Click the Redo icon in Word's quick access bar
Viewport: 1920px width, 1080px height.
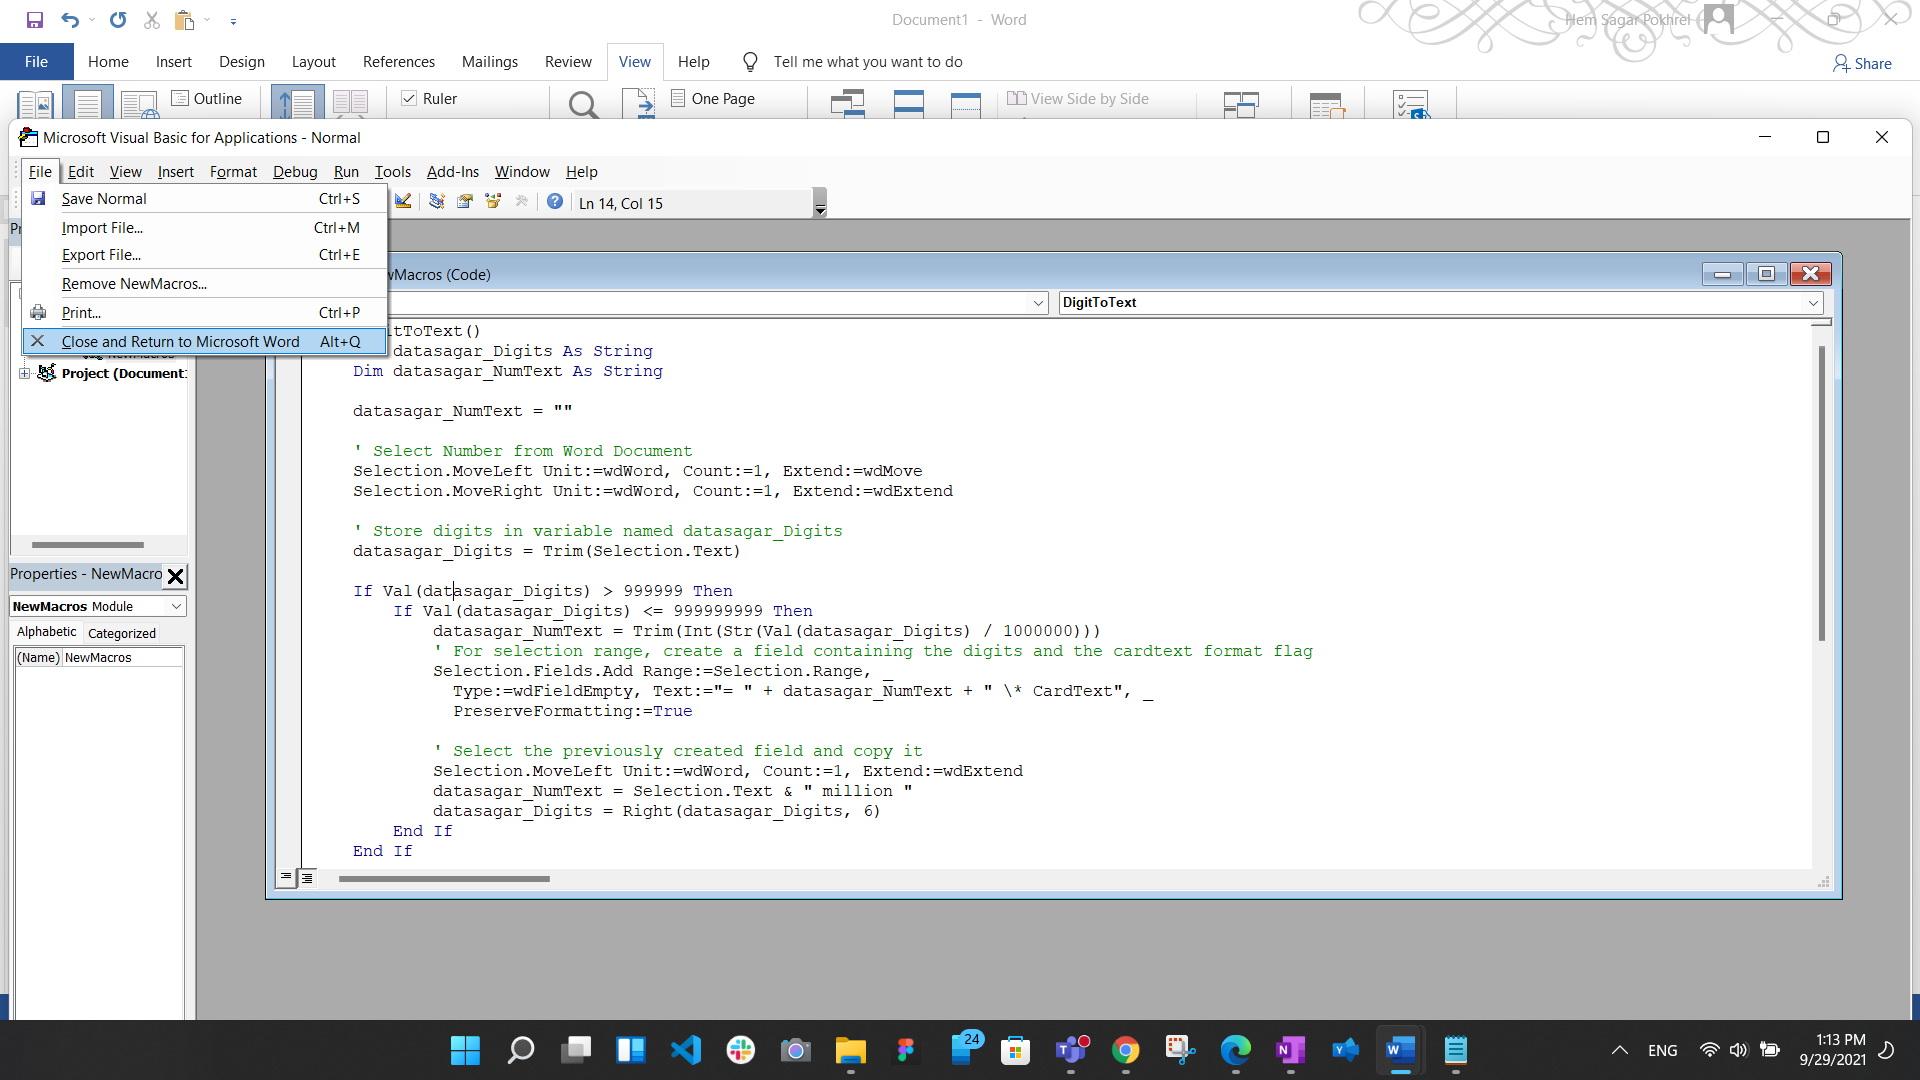point(118,20)
